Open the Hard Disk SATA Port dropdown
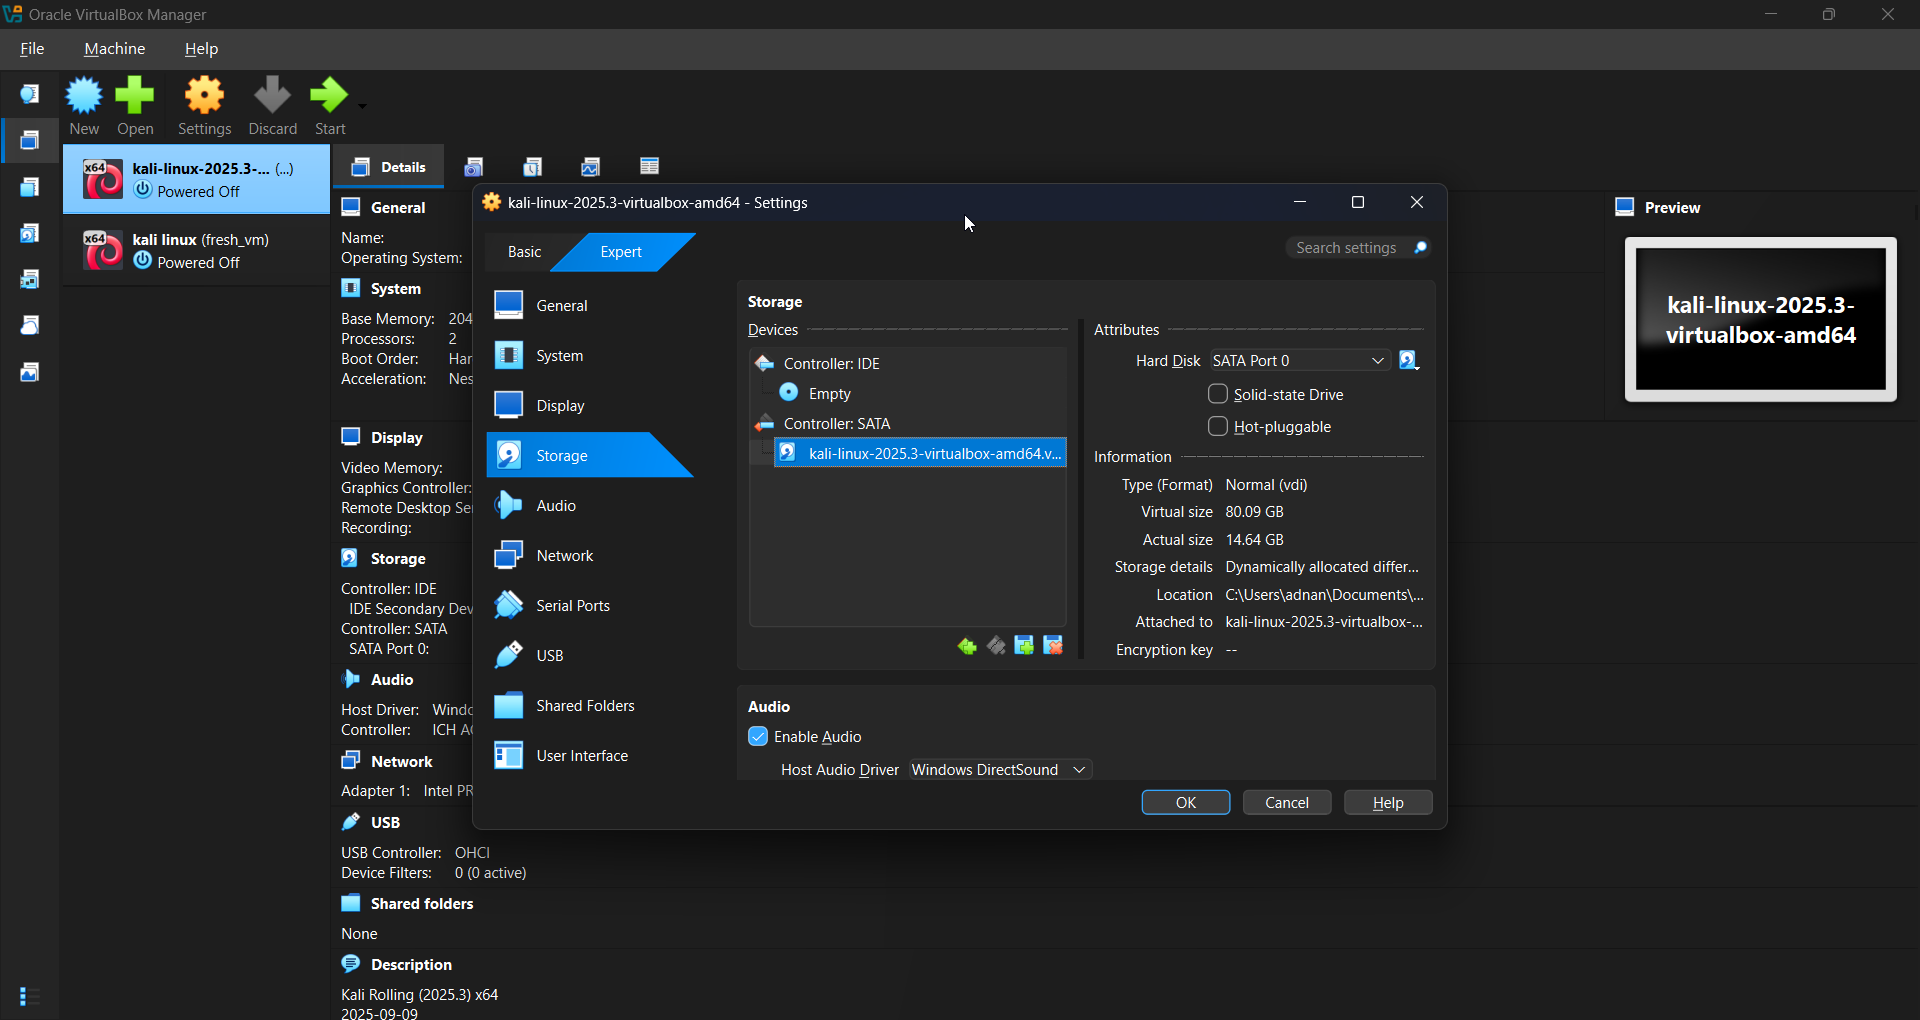Viewport: 1920px width, 1020px height. (x=1298, y=361)
